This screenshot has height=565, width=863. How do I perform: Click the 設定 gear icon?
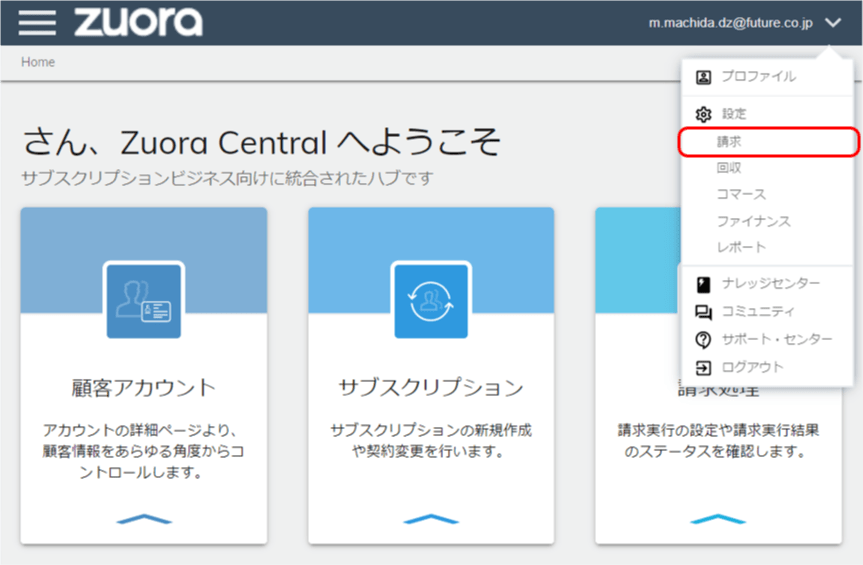[x=703, y=114]
